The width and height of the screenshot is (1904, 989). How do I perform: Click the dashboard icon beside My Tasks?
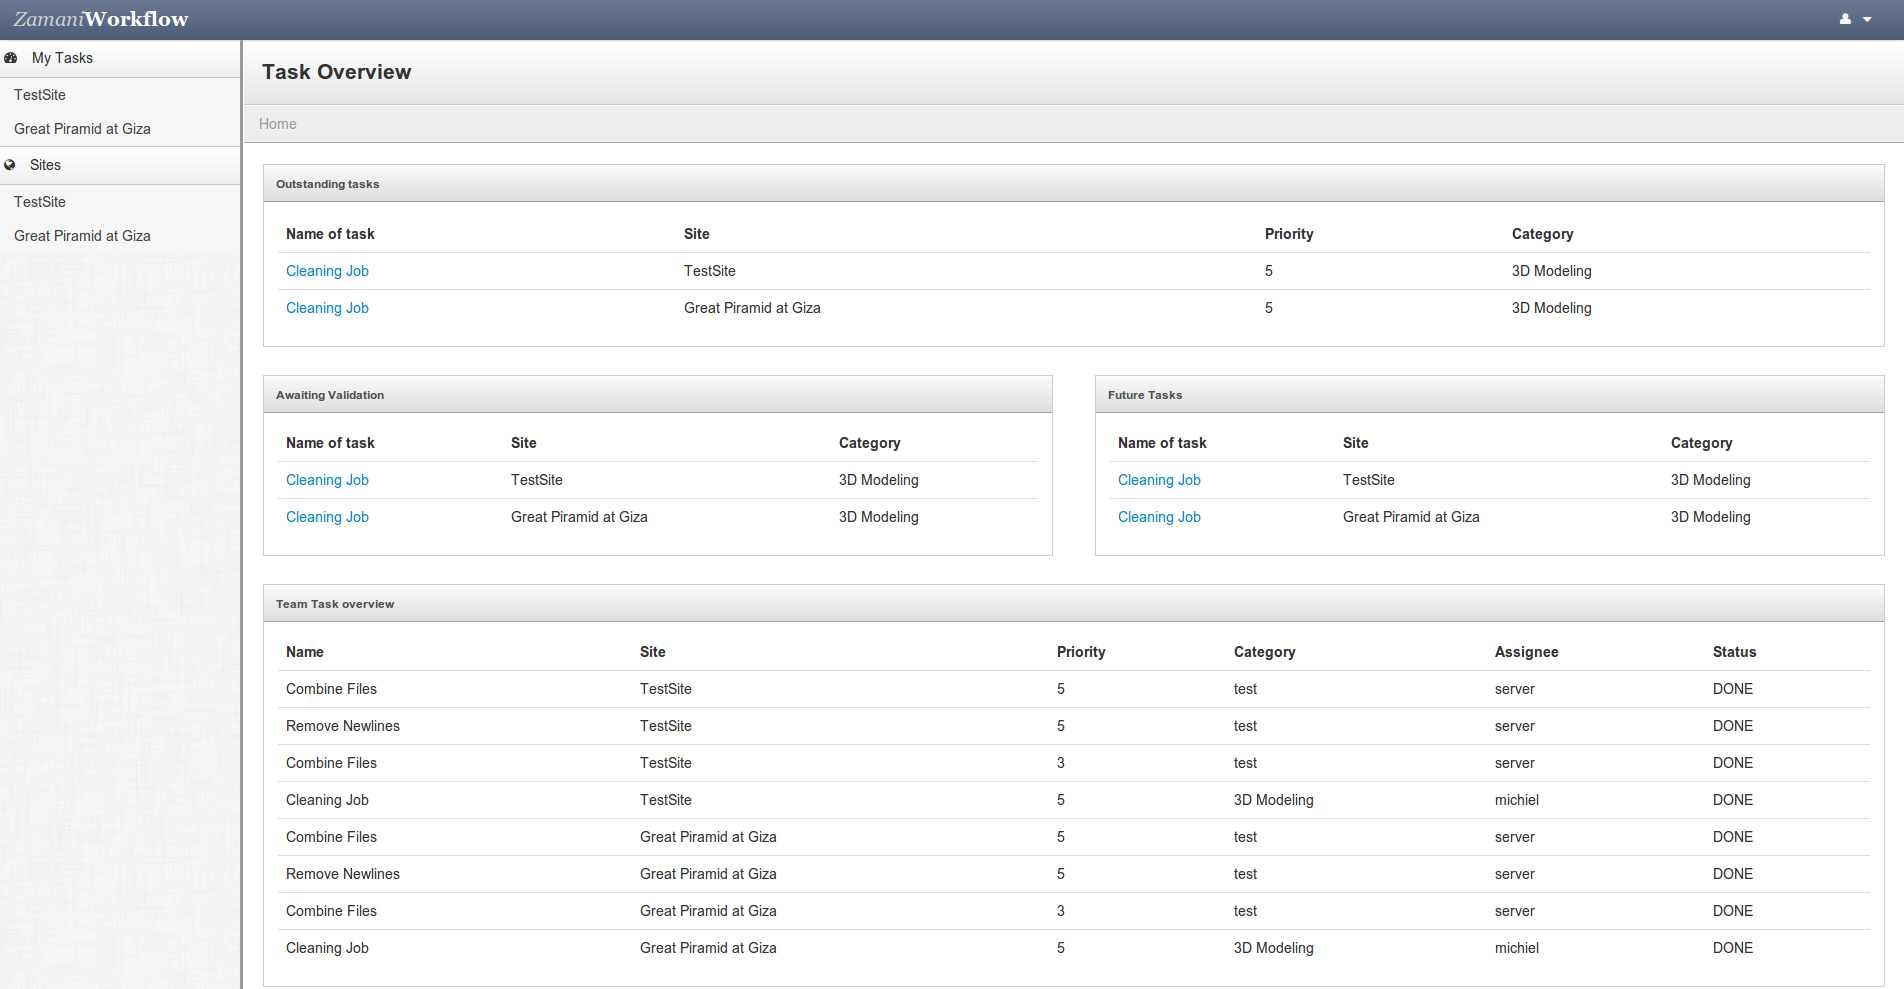tap(11, 58)
